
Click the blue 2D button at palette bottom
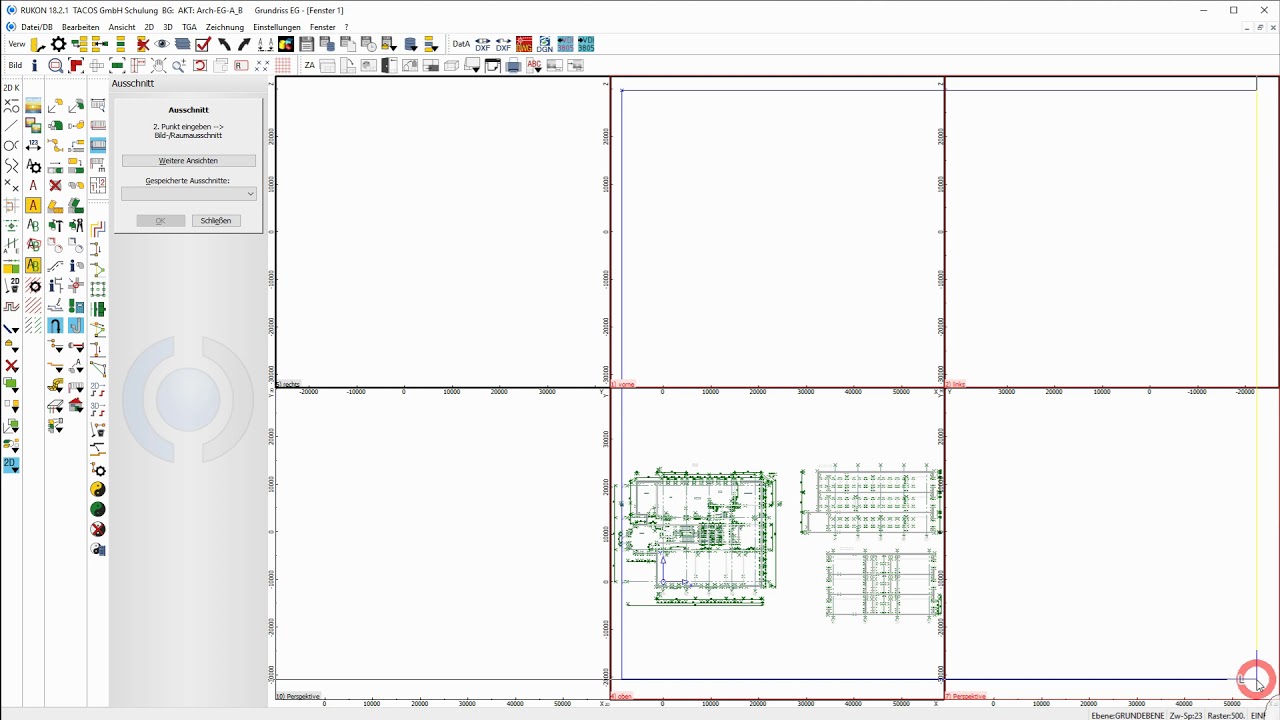pyautogui.click(x=11, y=465)
